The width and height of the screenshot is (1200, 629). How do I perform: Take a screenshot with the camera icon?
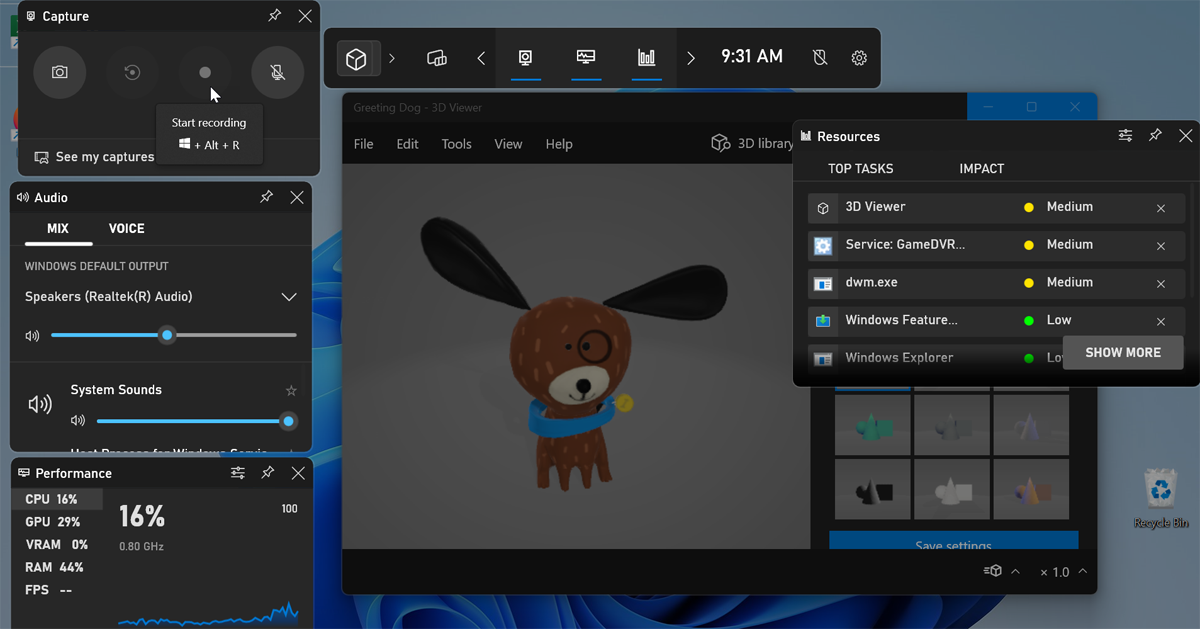[60, 72]
